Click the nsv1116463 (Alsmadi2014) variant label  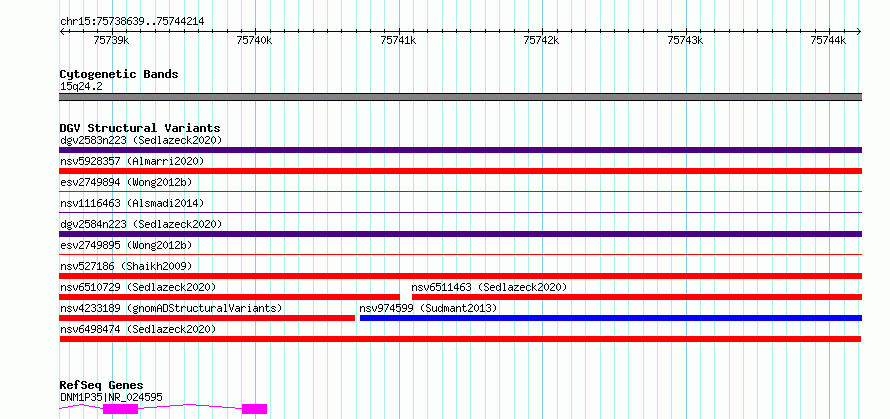132,203
